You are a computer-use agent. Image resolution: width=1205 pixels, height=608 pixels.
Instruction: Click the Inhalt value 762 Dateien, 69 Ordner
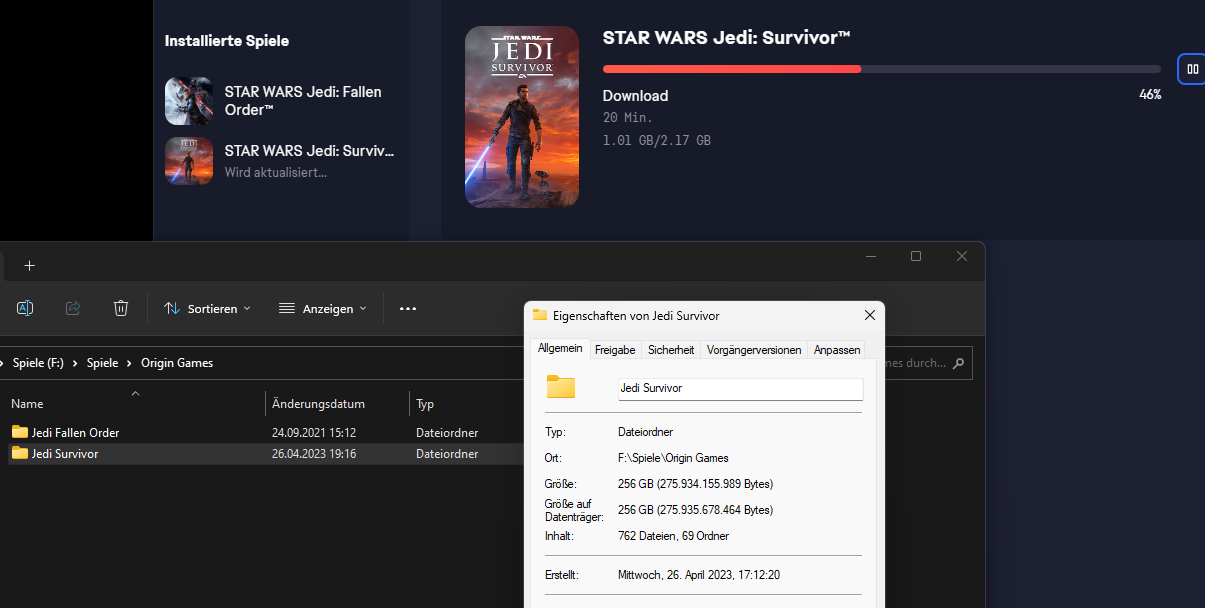coord(674,536)
